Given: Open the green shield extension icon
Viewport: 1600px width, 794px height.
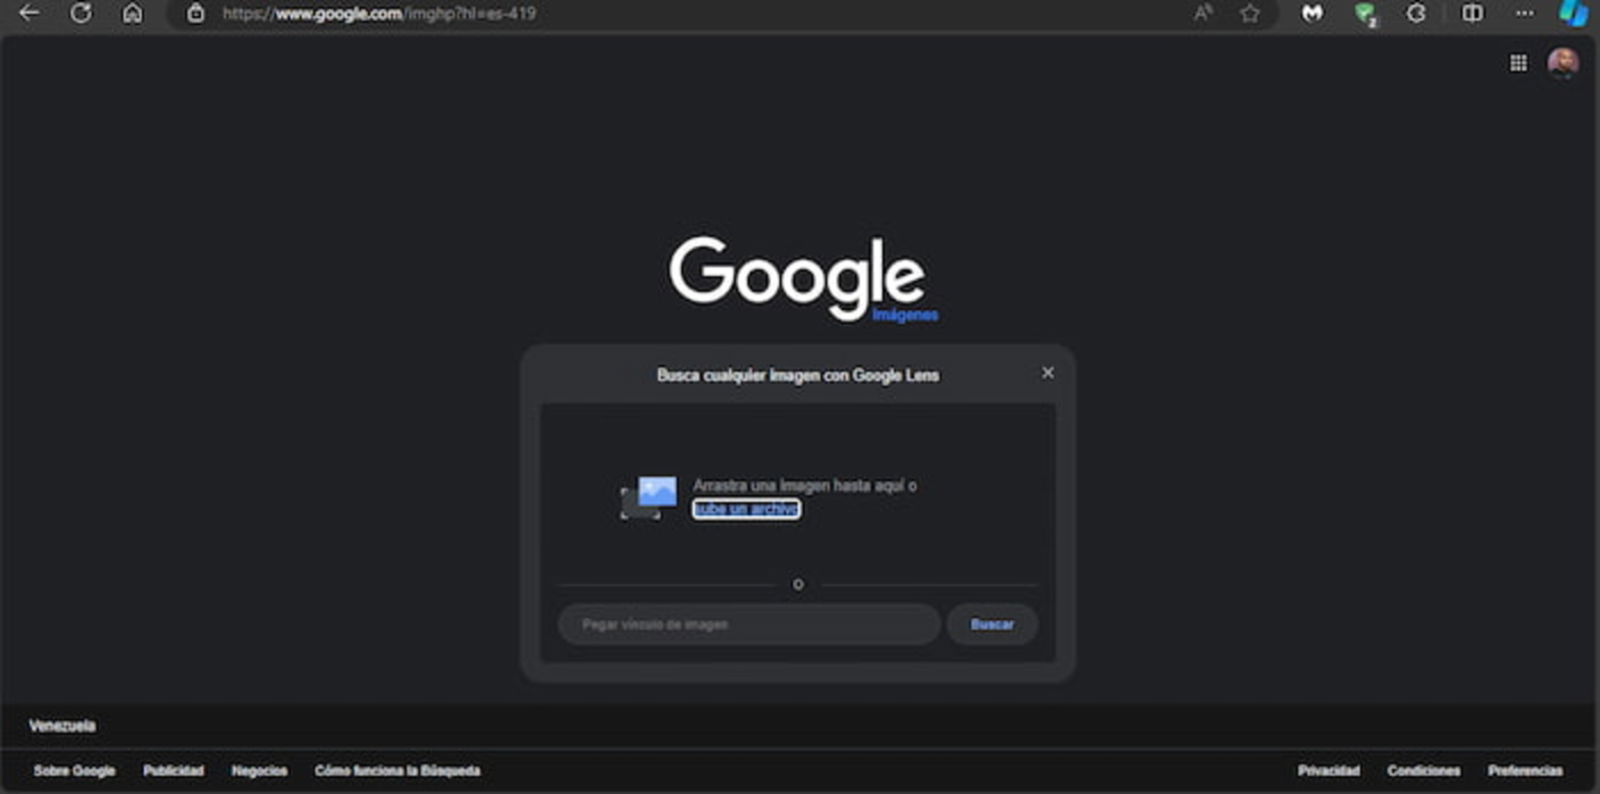Looking at the screenshot, I should [1365, 14].
